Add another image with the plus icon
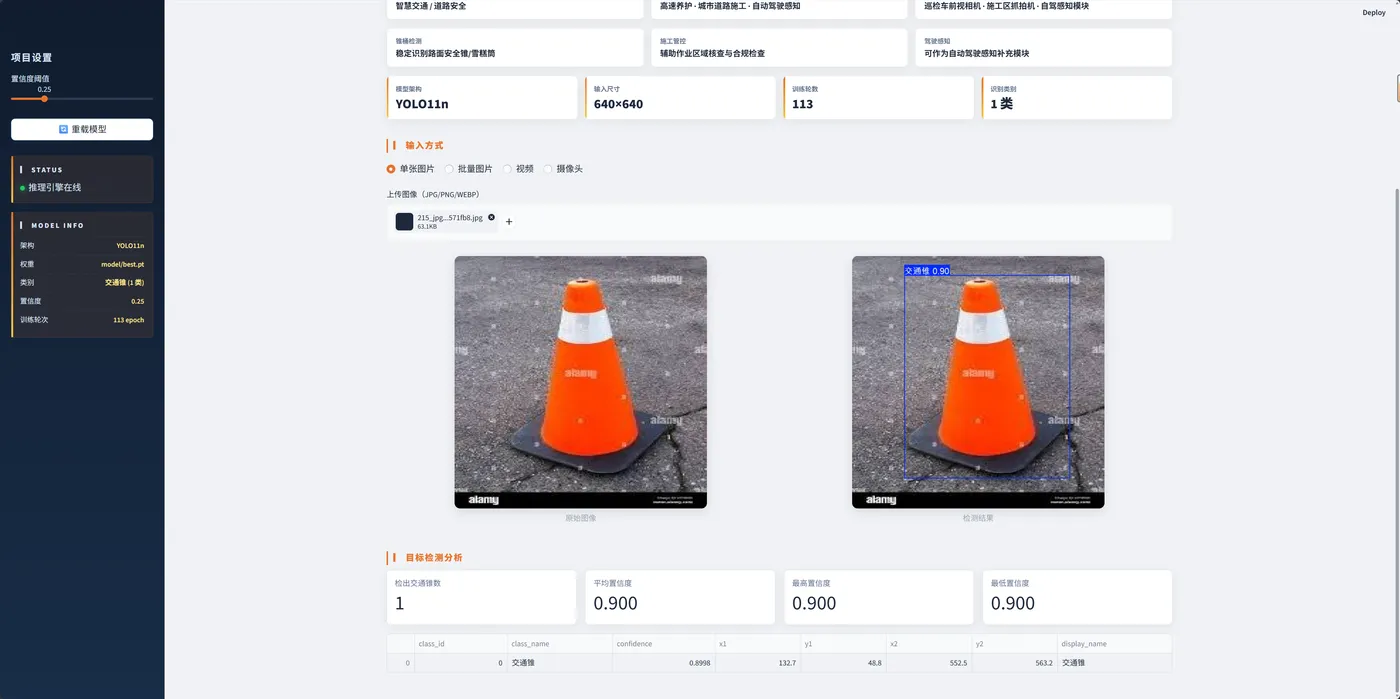Viewport: 1400px width, 699px height. [509, 222]
